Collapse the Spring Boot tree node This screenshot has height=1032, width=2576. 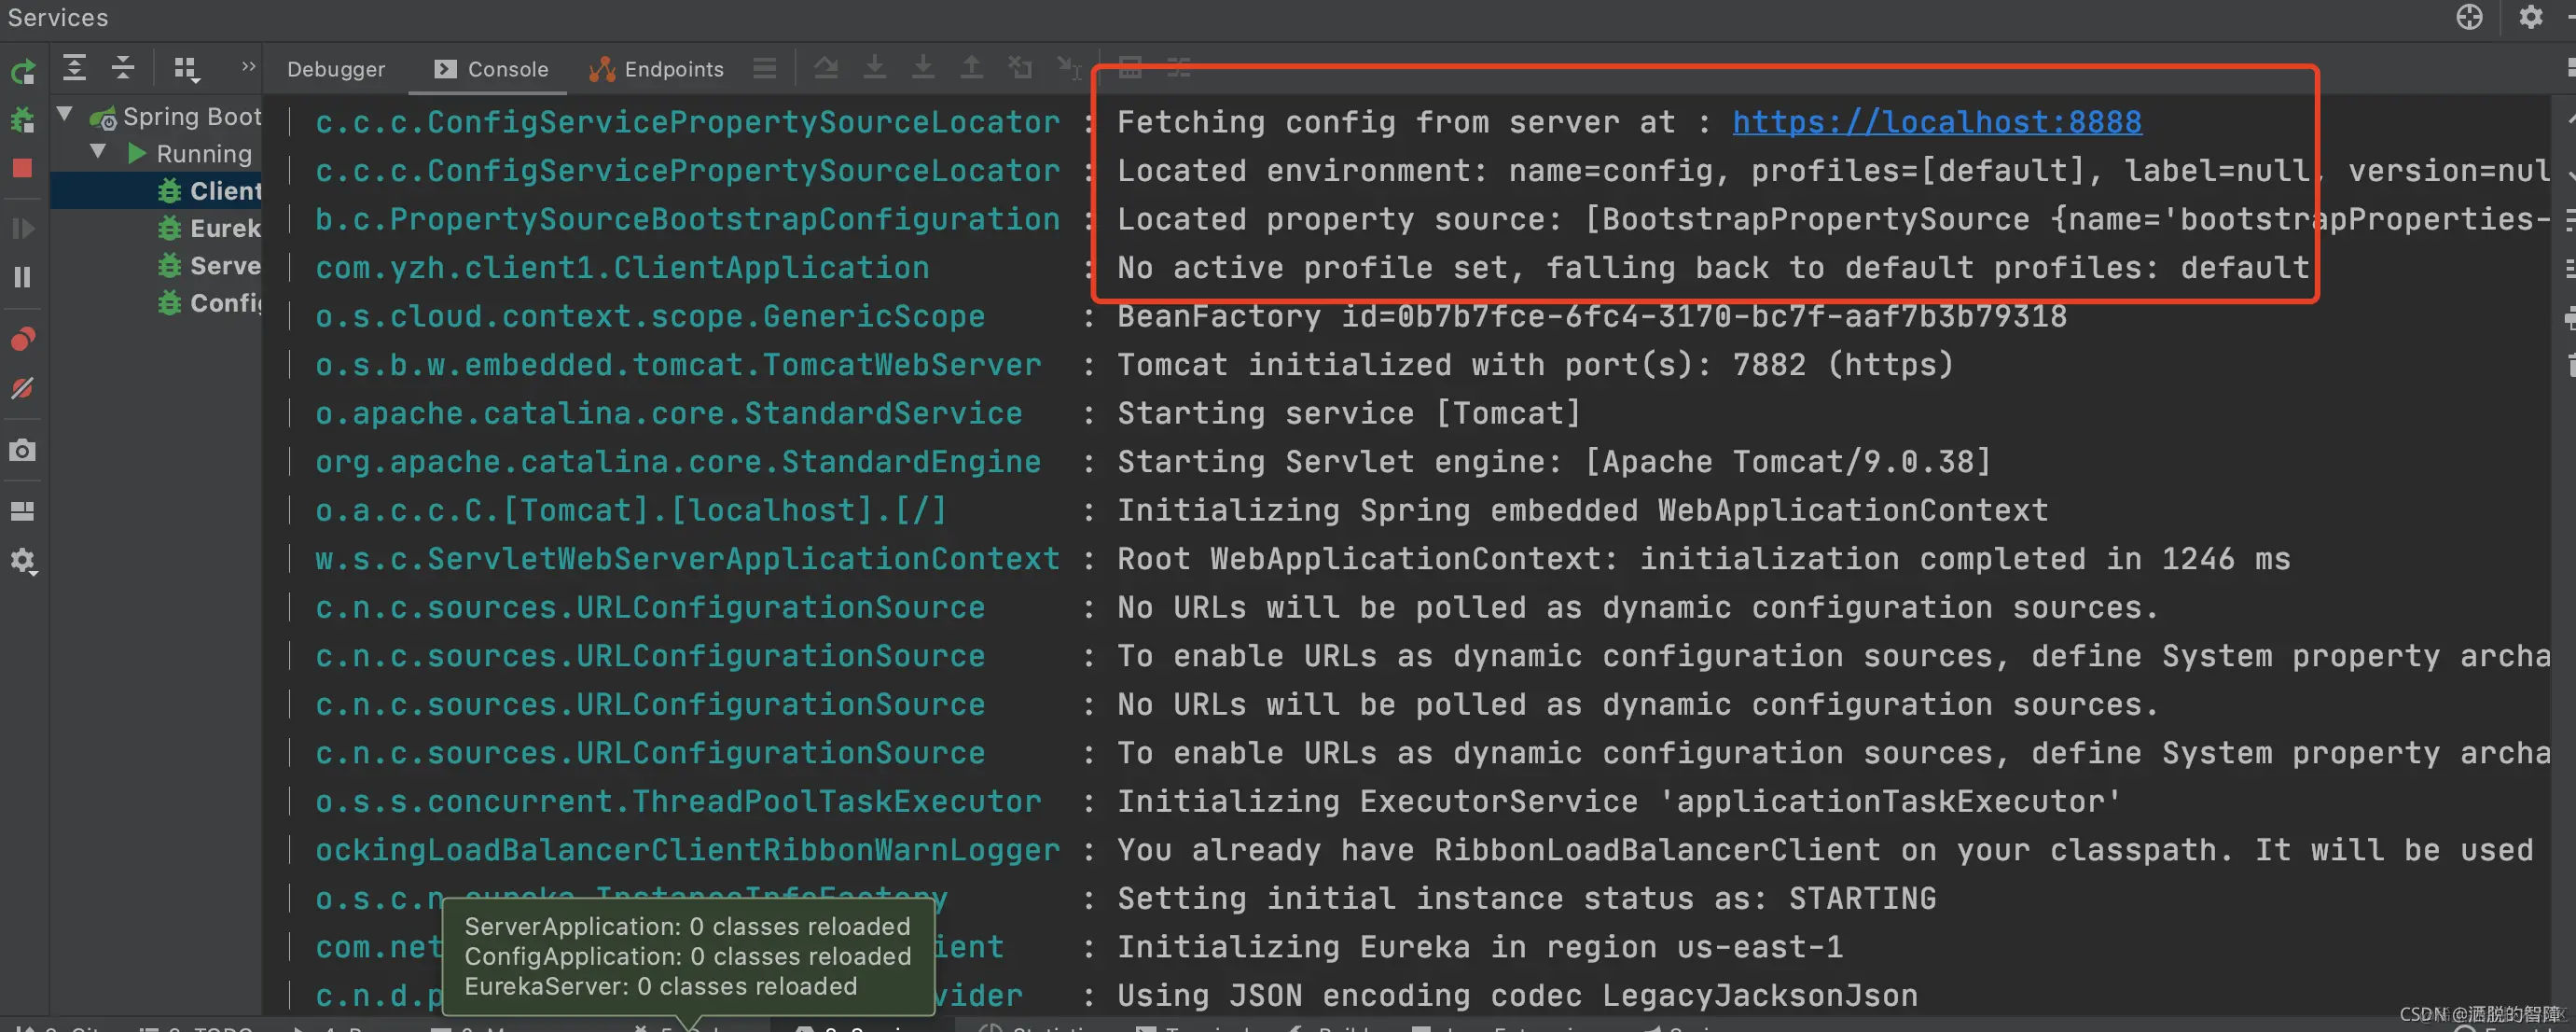pyautogui.click(x=65, y=114)
